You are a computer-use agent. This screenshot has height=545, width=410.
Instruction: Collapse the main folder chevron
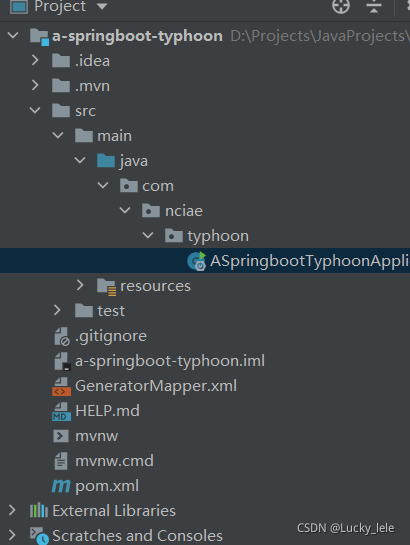click(x=58, y=135)
